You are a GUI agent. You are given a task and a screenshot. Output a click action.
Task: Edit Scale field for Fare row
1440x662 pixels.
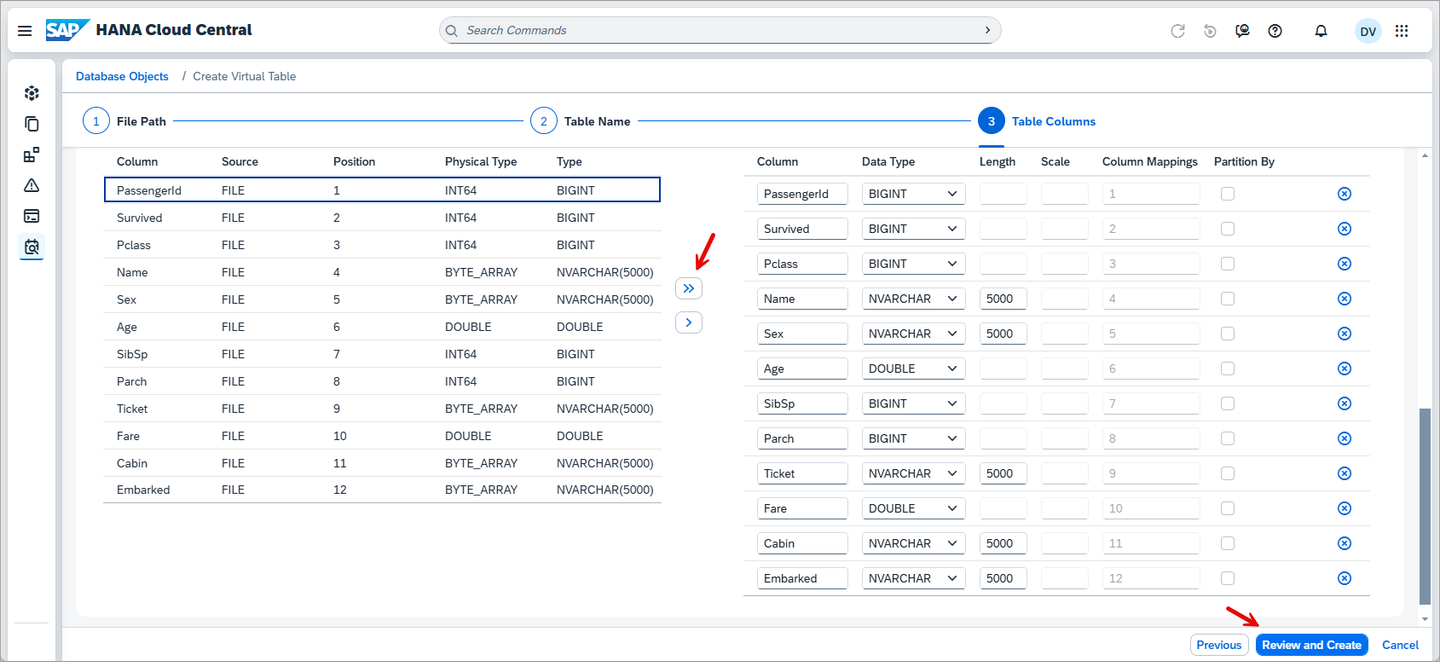[x=1064, y=509]
